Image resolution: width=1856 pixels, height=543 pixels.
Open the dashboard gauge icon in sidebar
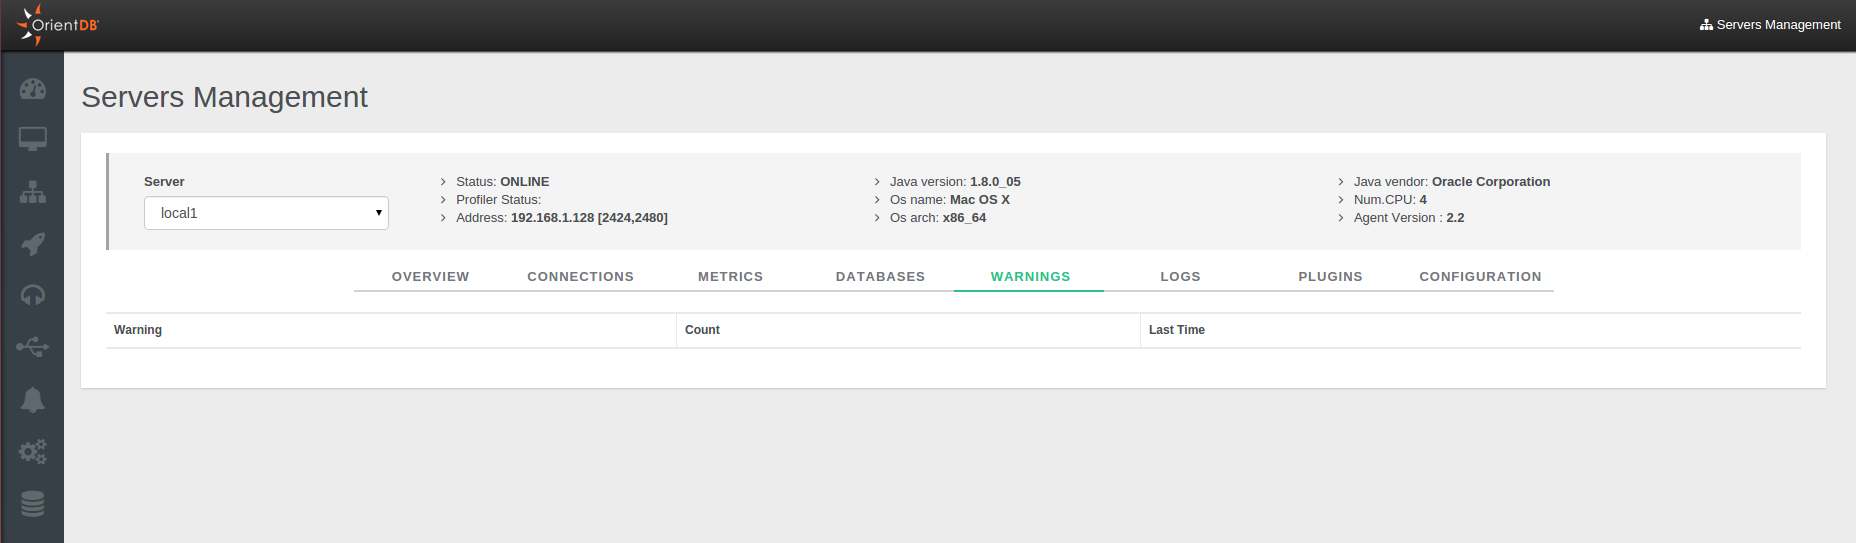[32, 89]
